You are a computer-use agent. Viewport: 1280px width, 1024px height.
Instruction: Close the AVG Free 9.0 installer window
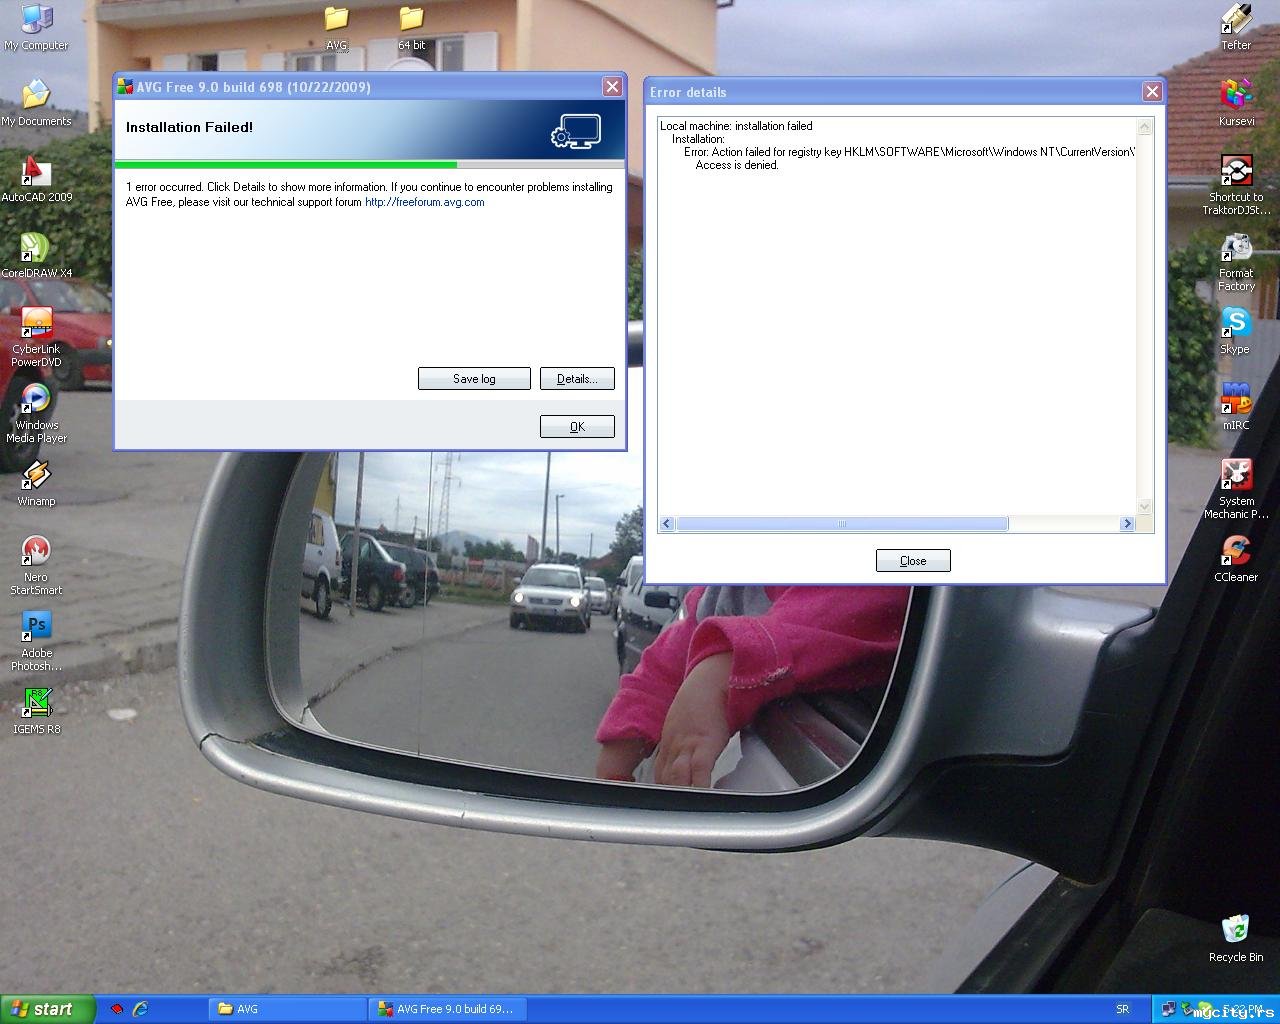coord(612,87)
